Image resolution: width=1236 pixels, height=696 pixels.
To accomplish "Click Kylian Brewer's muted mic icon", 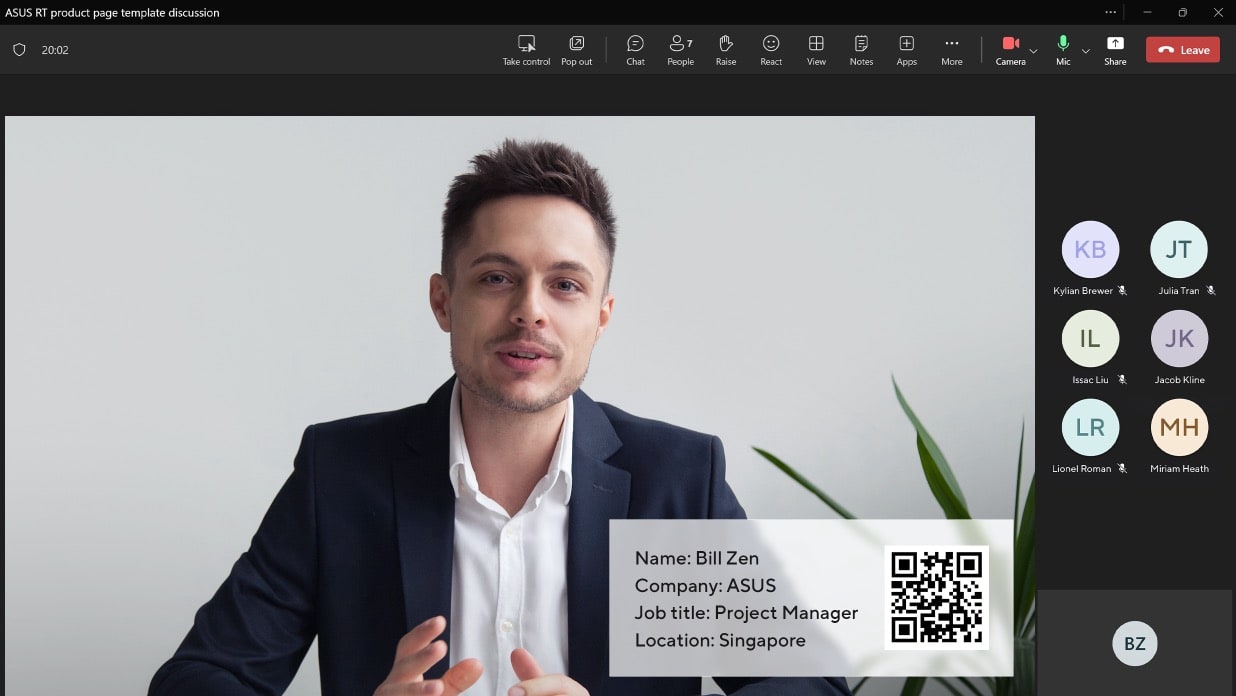I will (x=1122, y=291).
